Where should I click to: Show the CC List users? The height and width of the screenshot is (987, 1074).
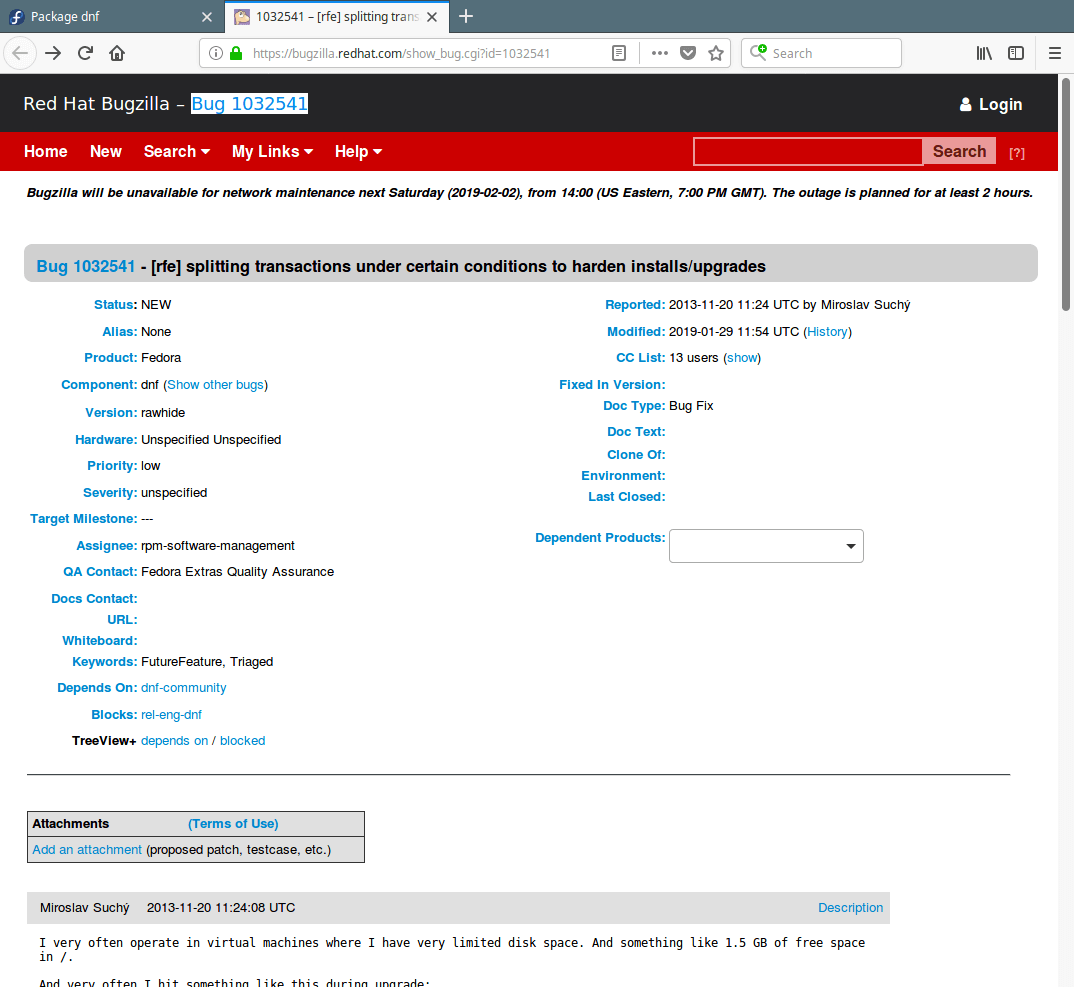(x=742, y=358)
